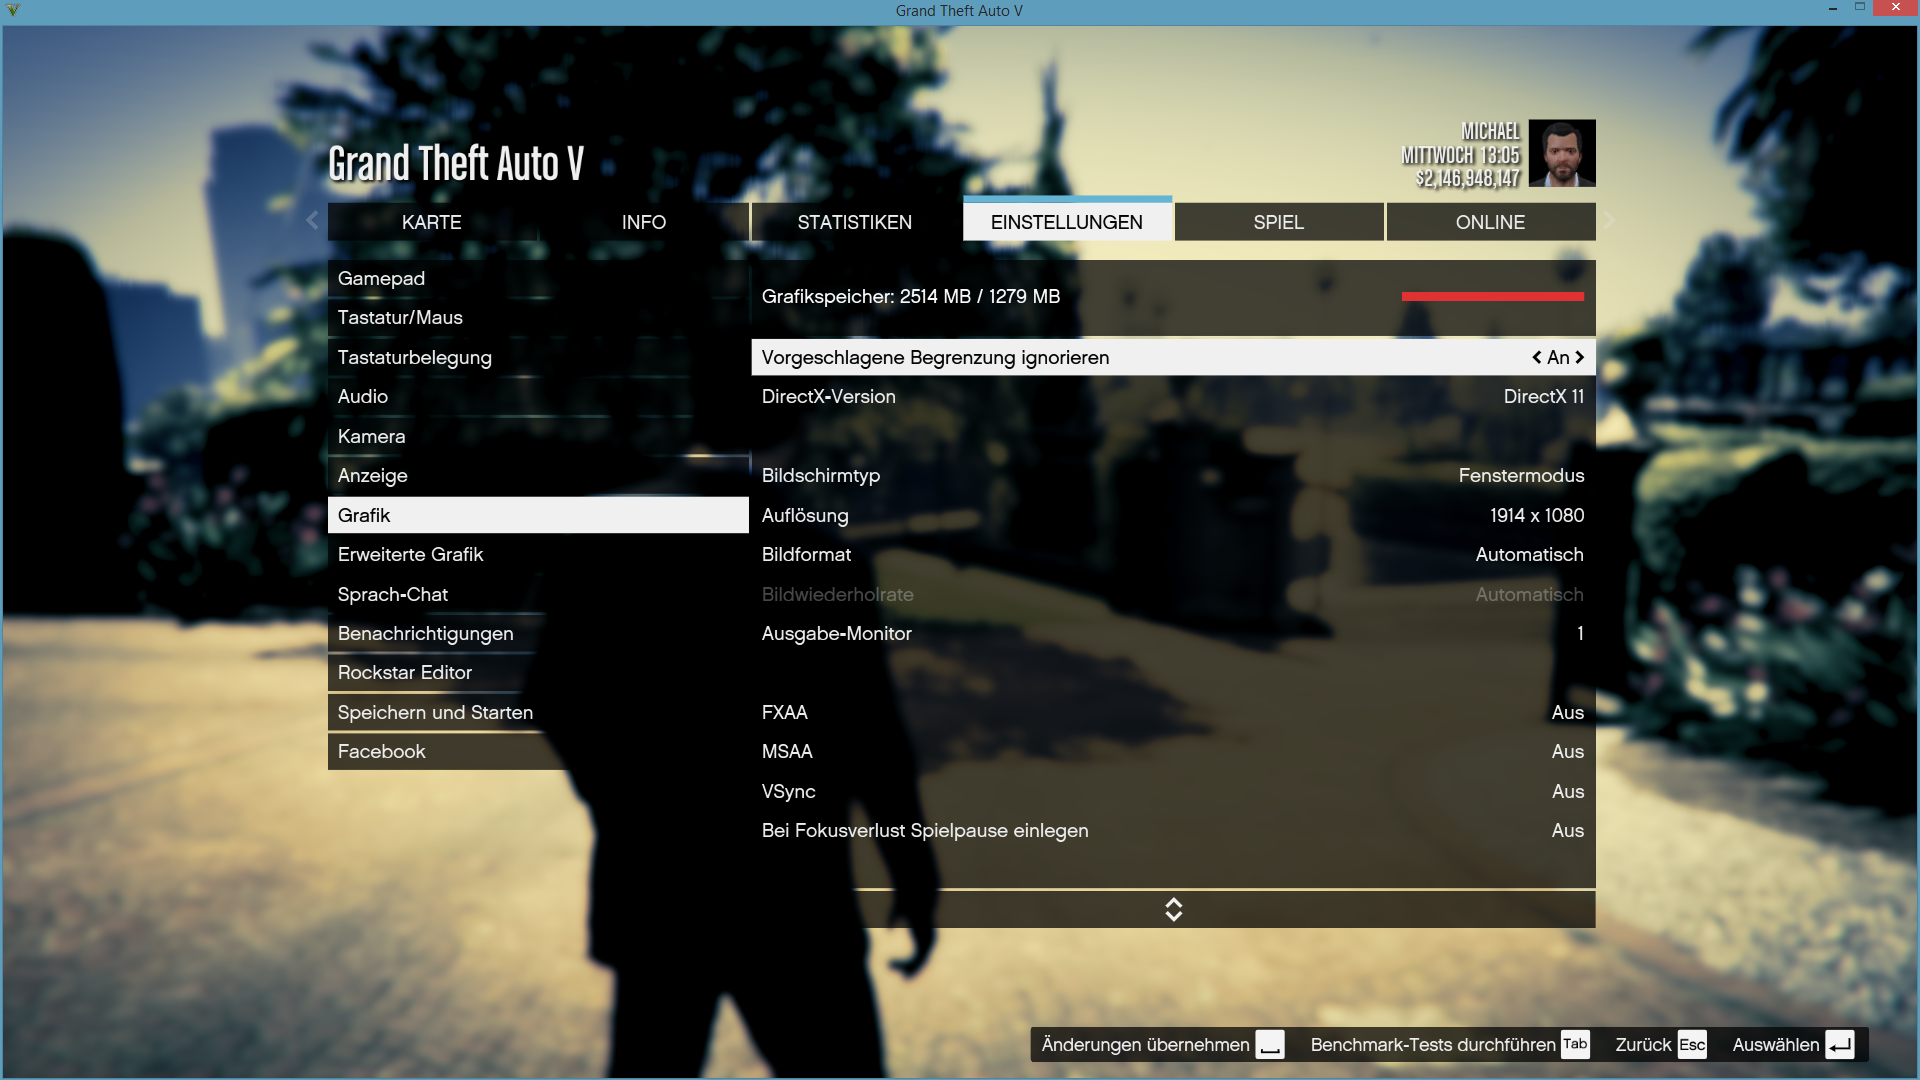1920x1080 pixels.
Task: Switch to the STATISTIKEN tab
Action: [854, 222]
